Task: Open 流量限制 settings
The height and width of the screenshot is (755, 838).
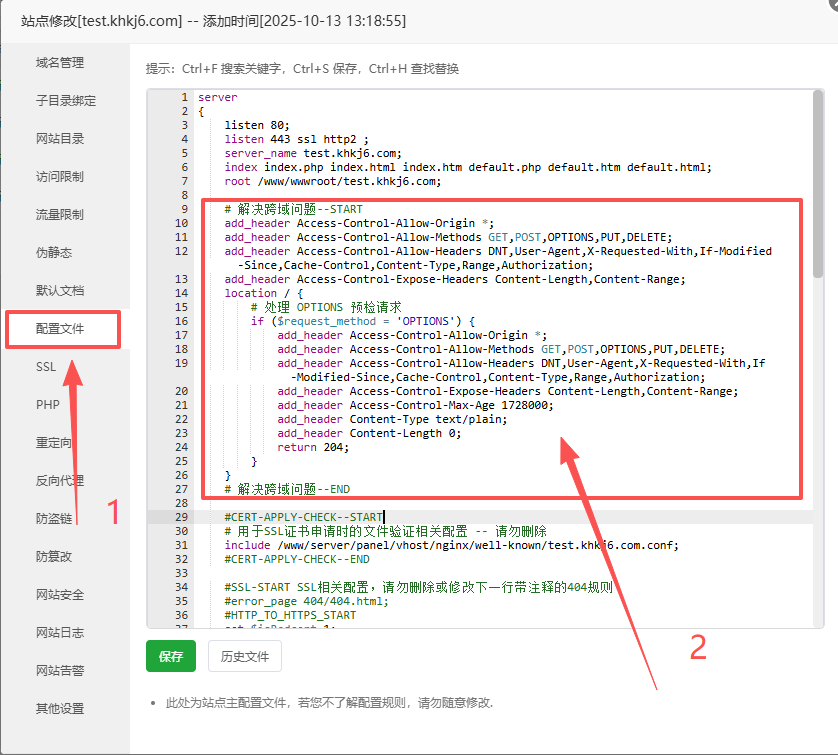Action: tap(60, 215)
